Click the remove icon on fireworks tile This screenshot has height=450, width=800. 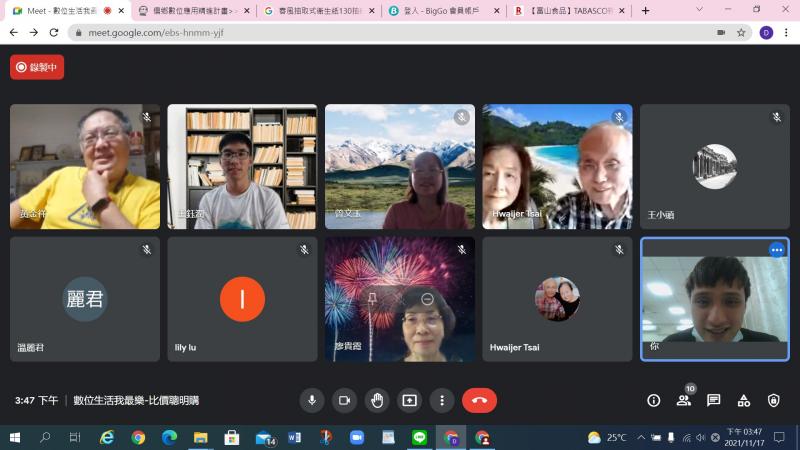click(x=427, y=299)
